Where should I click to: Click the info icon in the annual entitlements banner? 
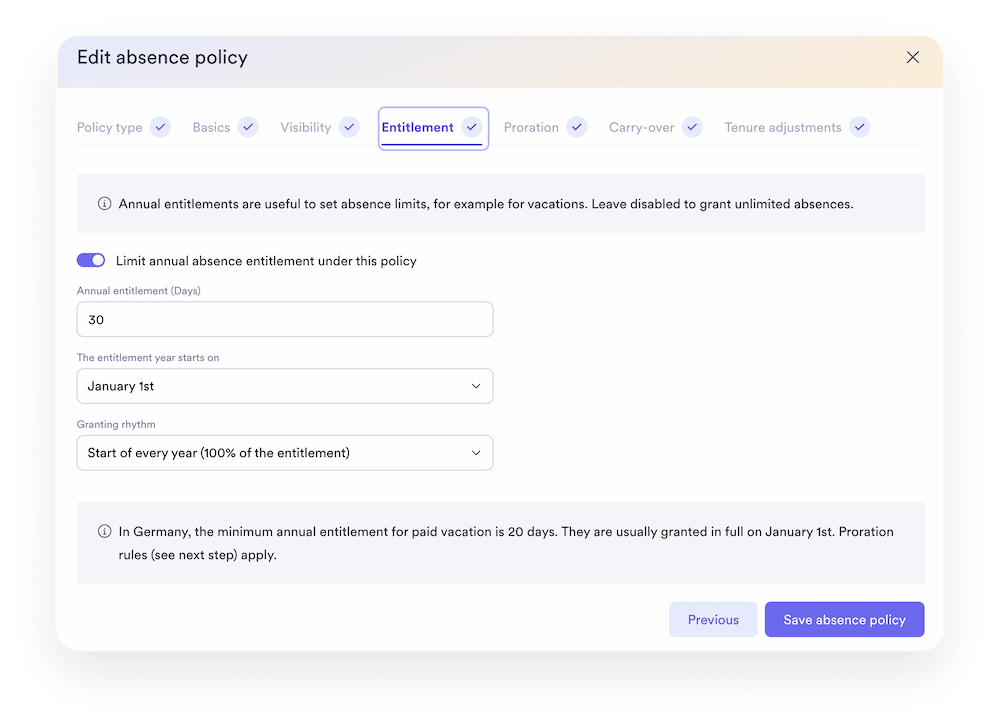click(104, 203)
